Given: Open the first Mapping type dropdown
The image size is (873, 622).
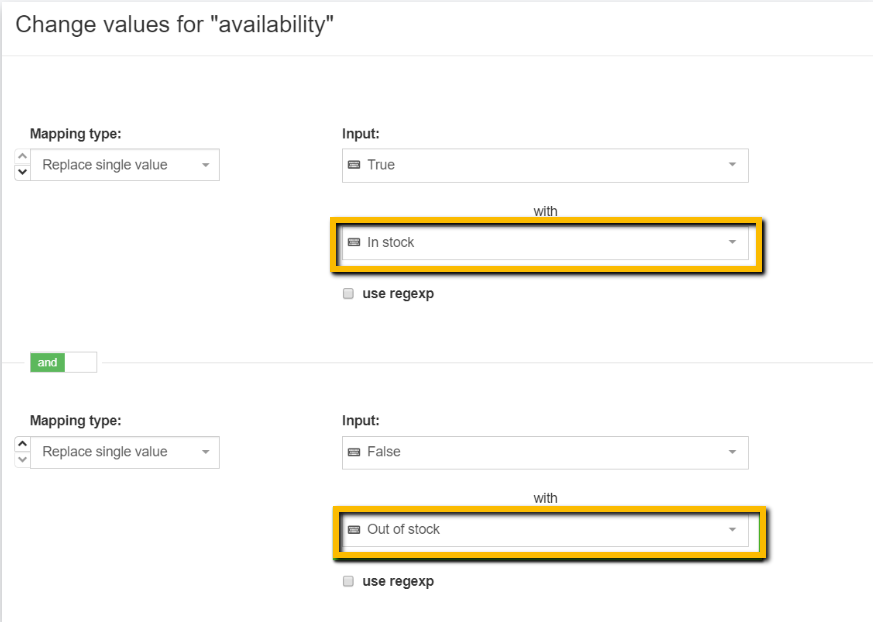Looking at the screenshot, I should [125, 165].
